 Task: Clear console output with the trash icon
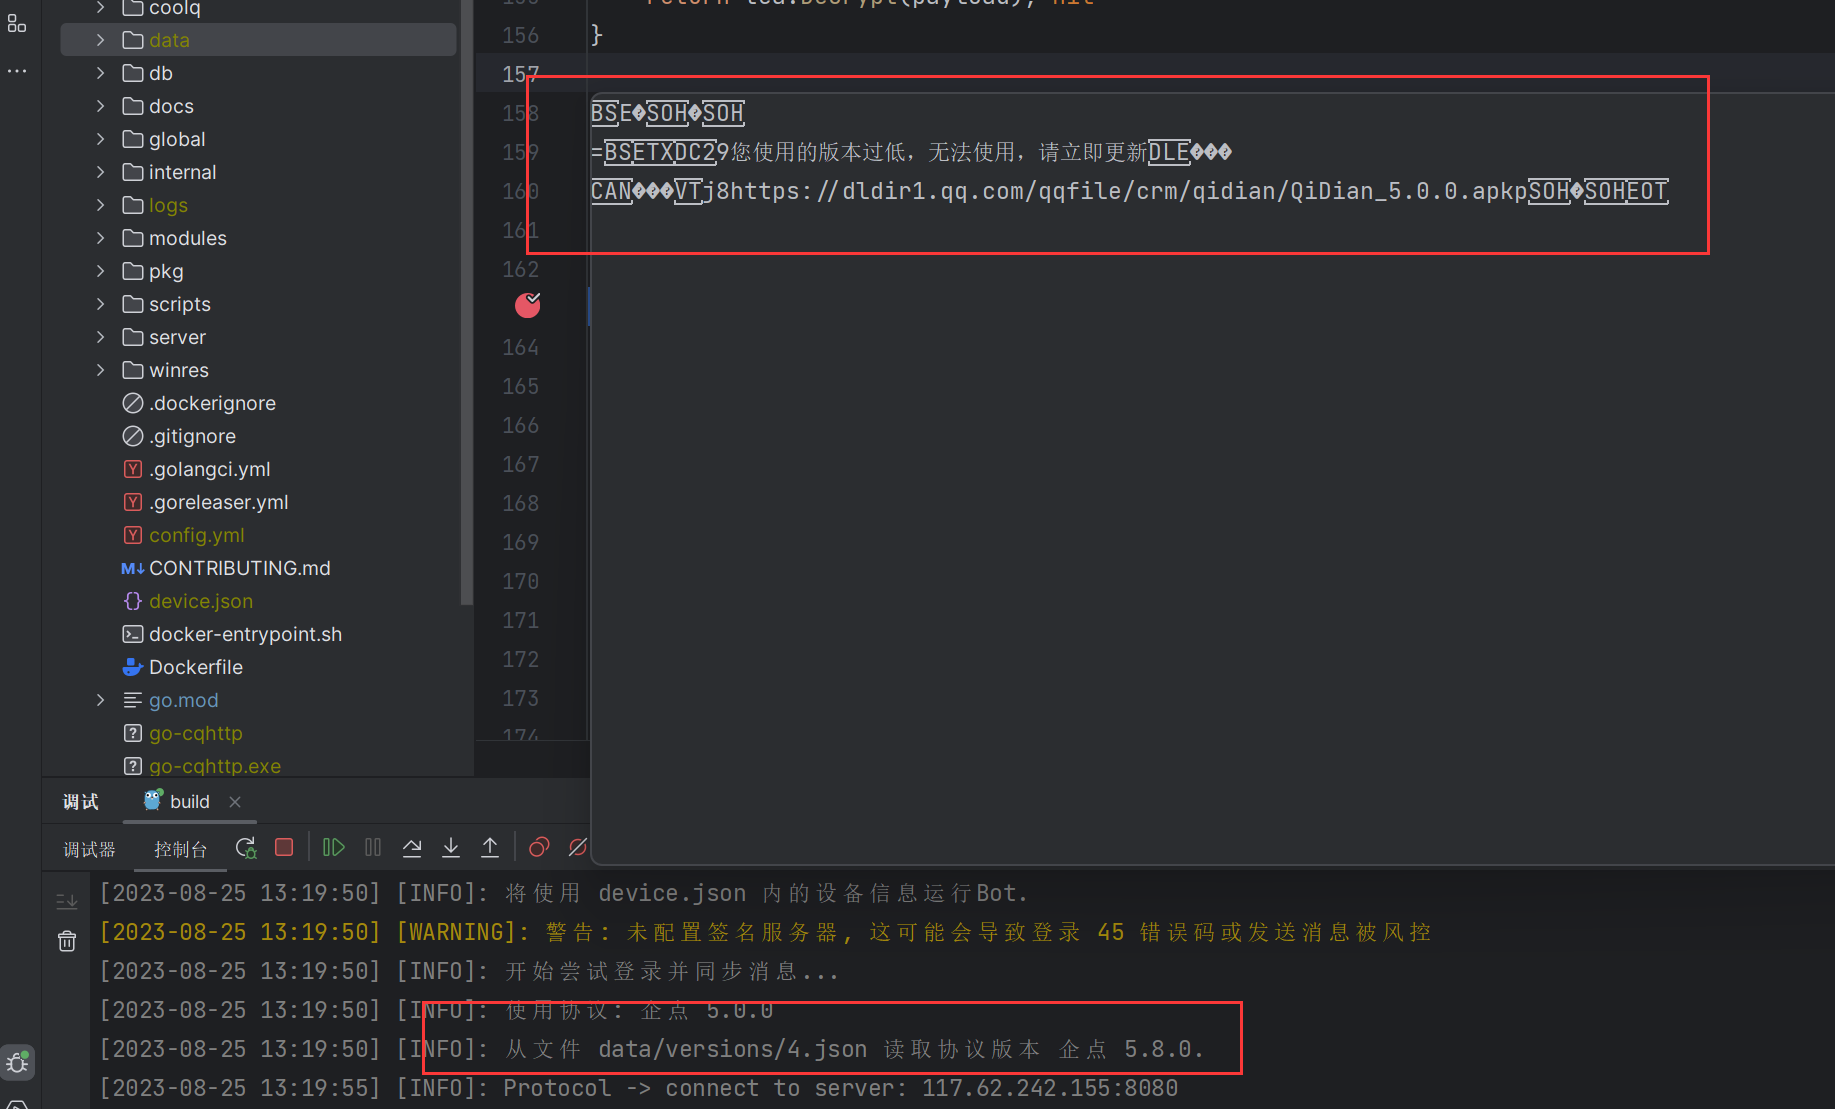(67, 940)
